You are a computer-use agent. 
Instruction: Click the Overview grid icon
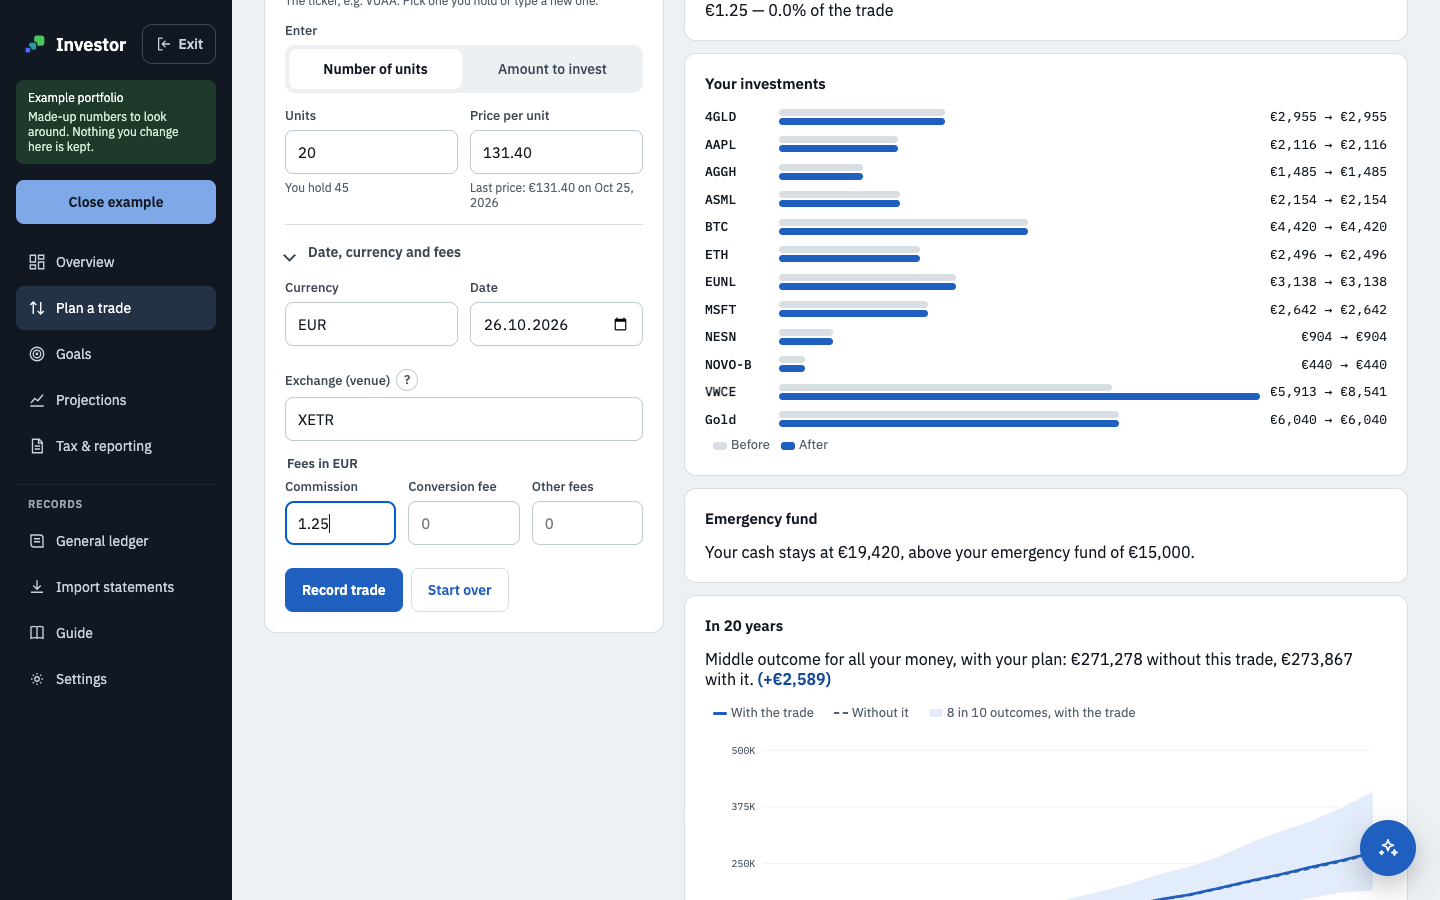click(x=37, y=262)
